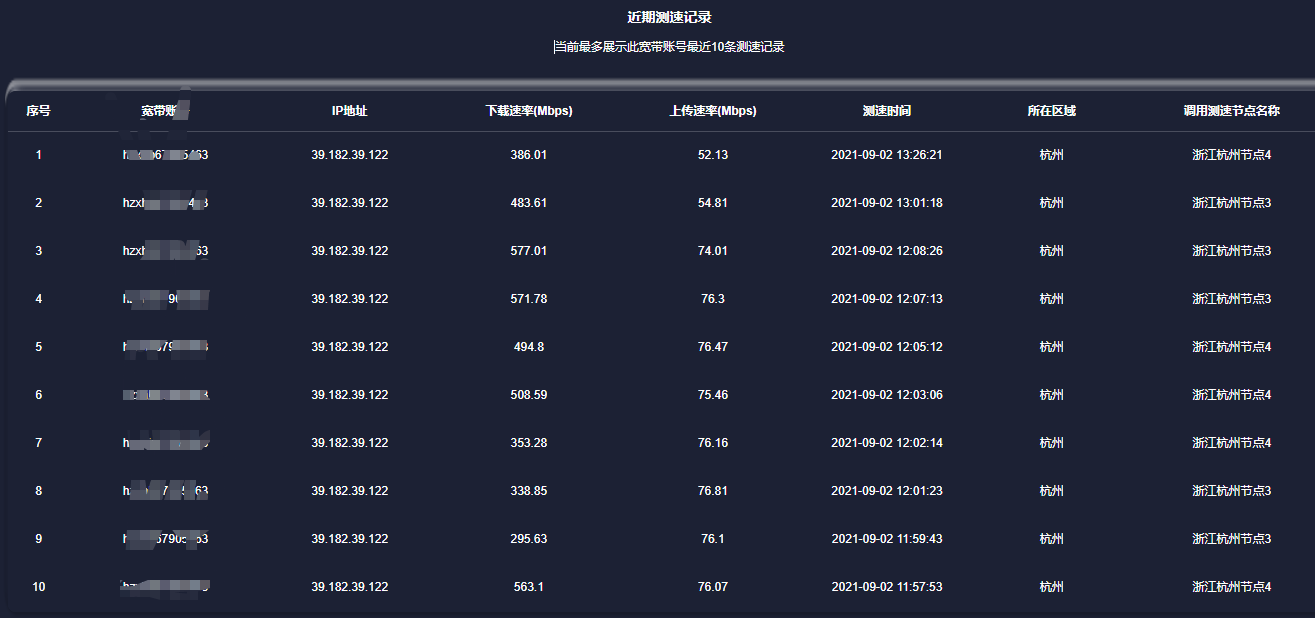Select download speed 483.61

[529, 203]
